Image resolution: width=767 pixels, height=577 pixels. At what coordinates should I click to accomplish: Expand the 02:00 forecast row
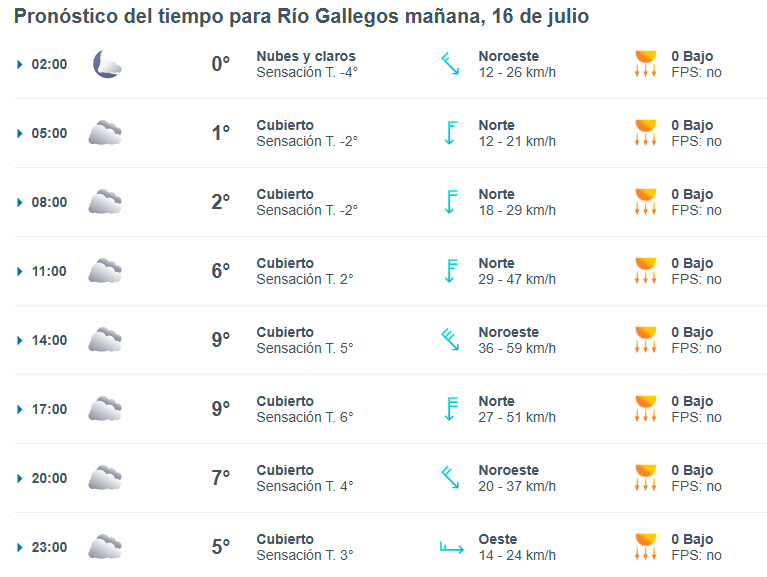click(x=19, y=65)
